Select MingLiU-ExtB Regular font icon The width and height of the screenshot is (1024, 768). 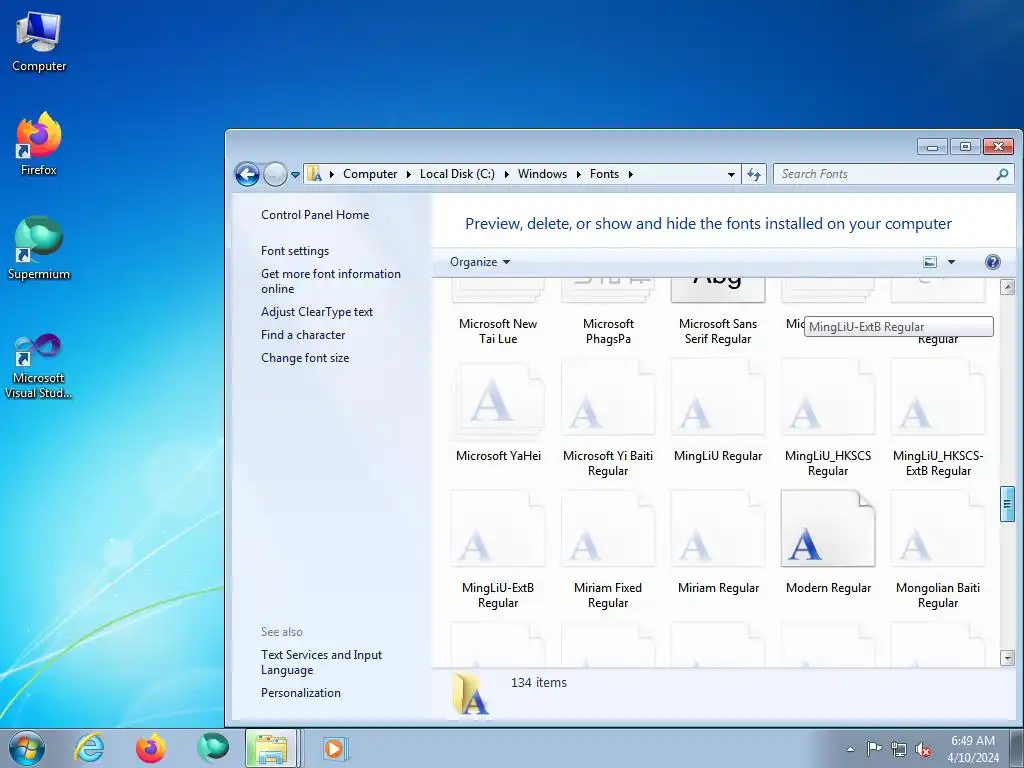(498, 530)
